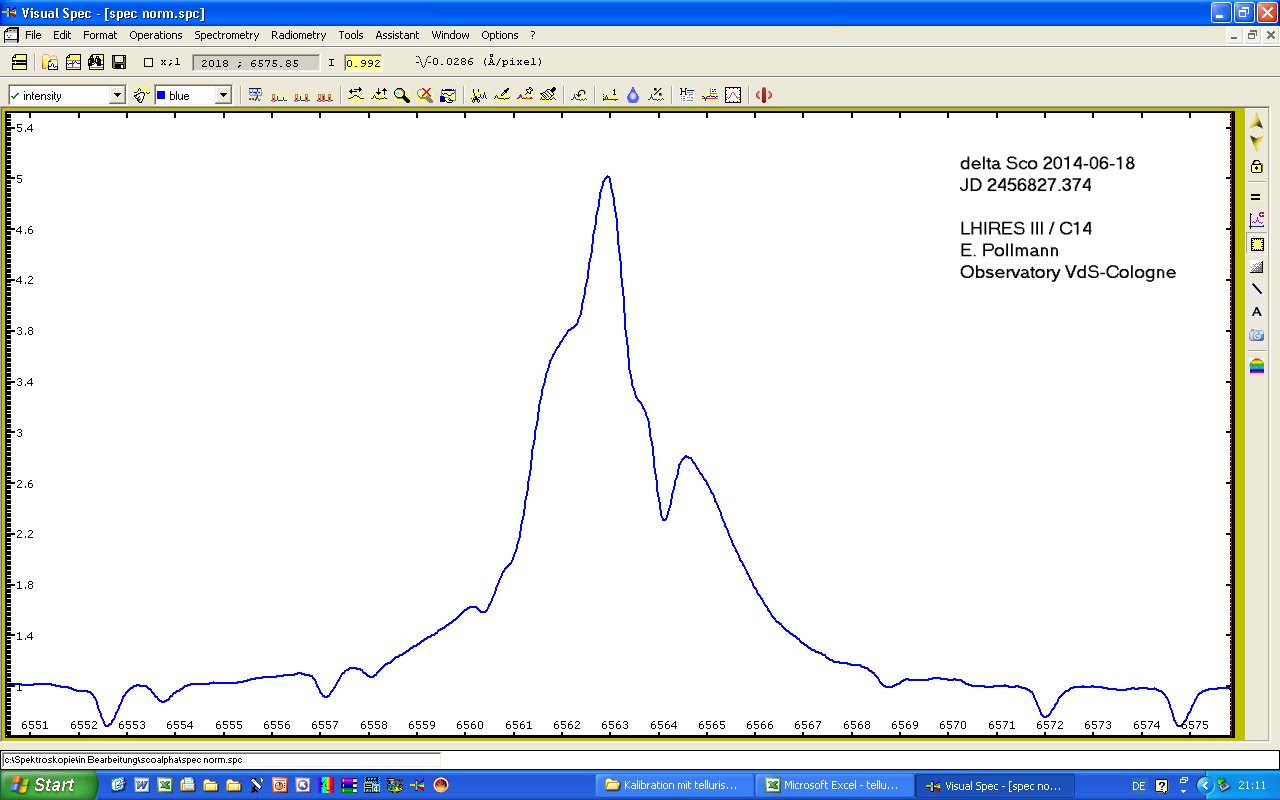Open the Radiometry menu
1280x800 pixels.
[298, 35]
